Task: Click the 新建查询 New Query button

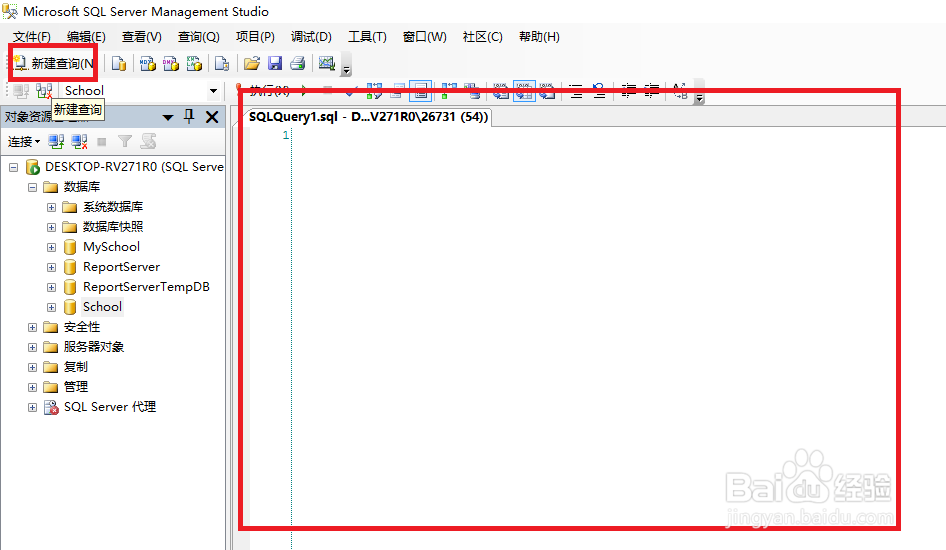Action: pos(54,63)
